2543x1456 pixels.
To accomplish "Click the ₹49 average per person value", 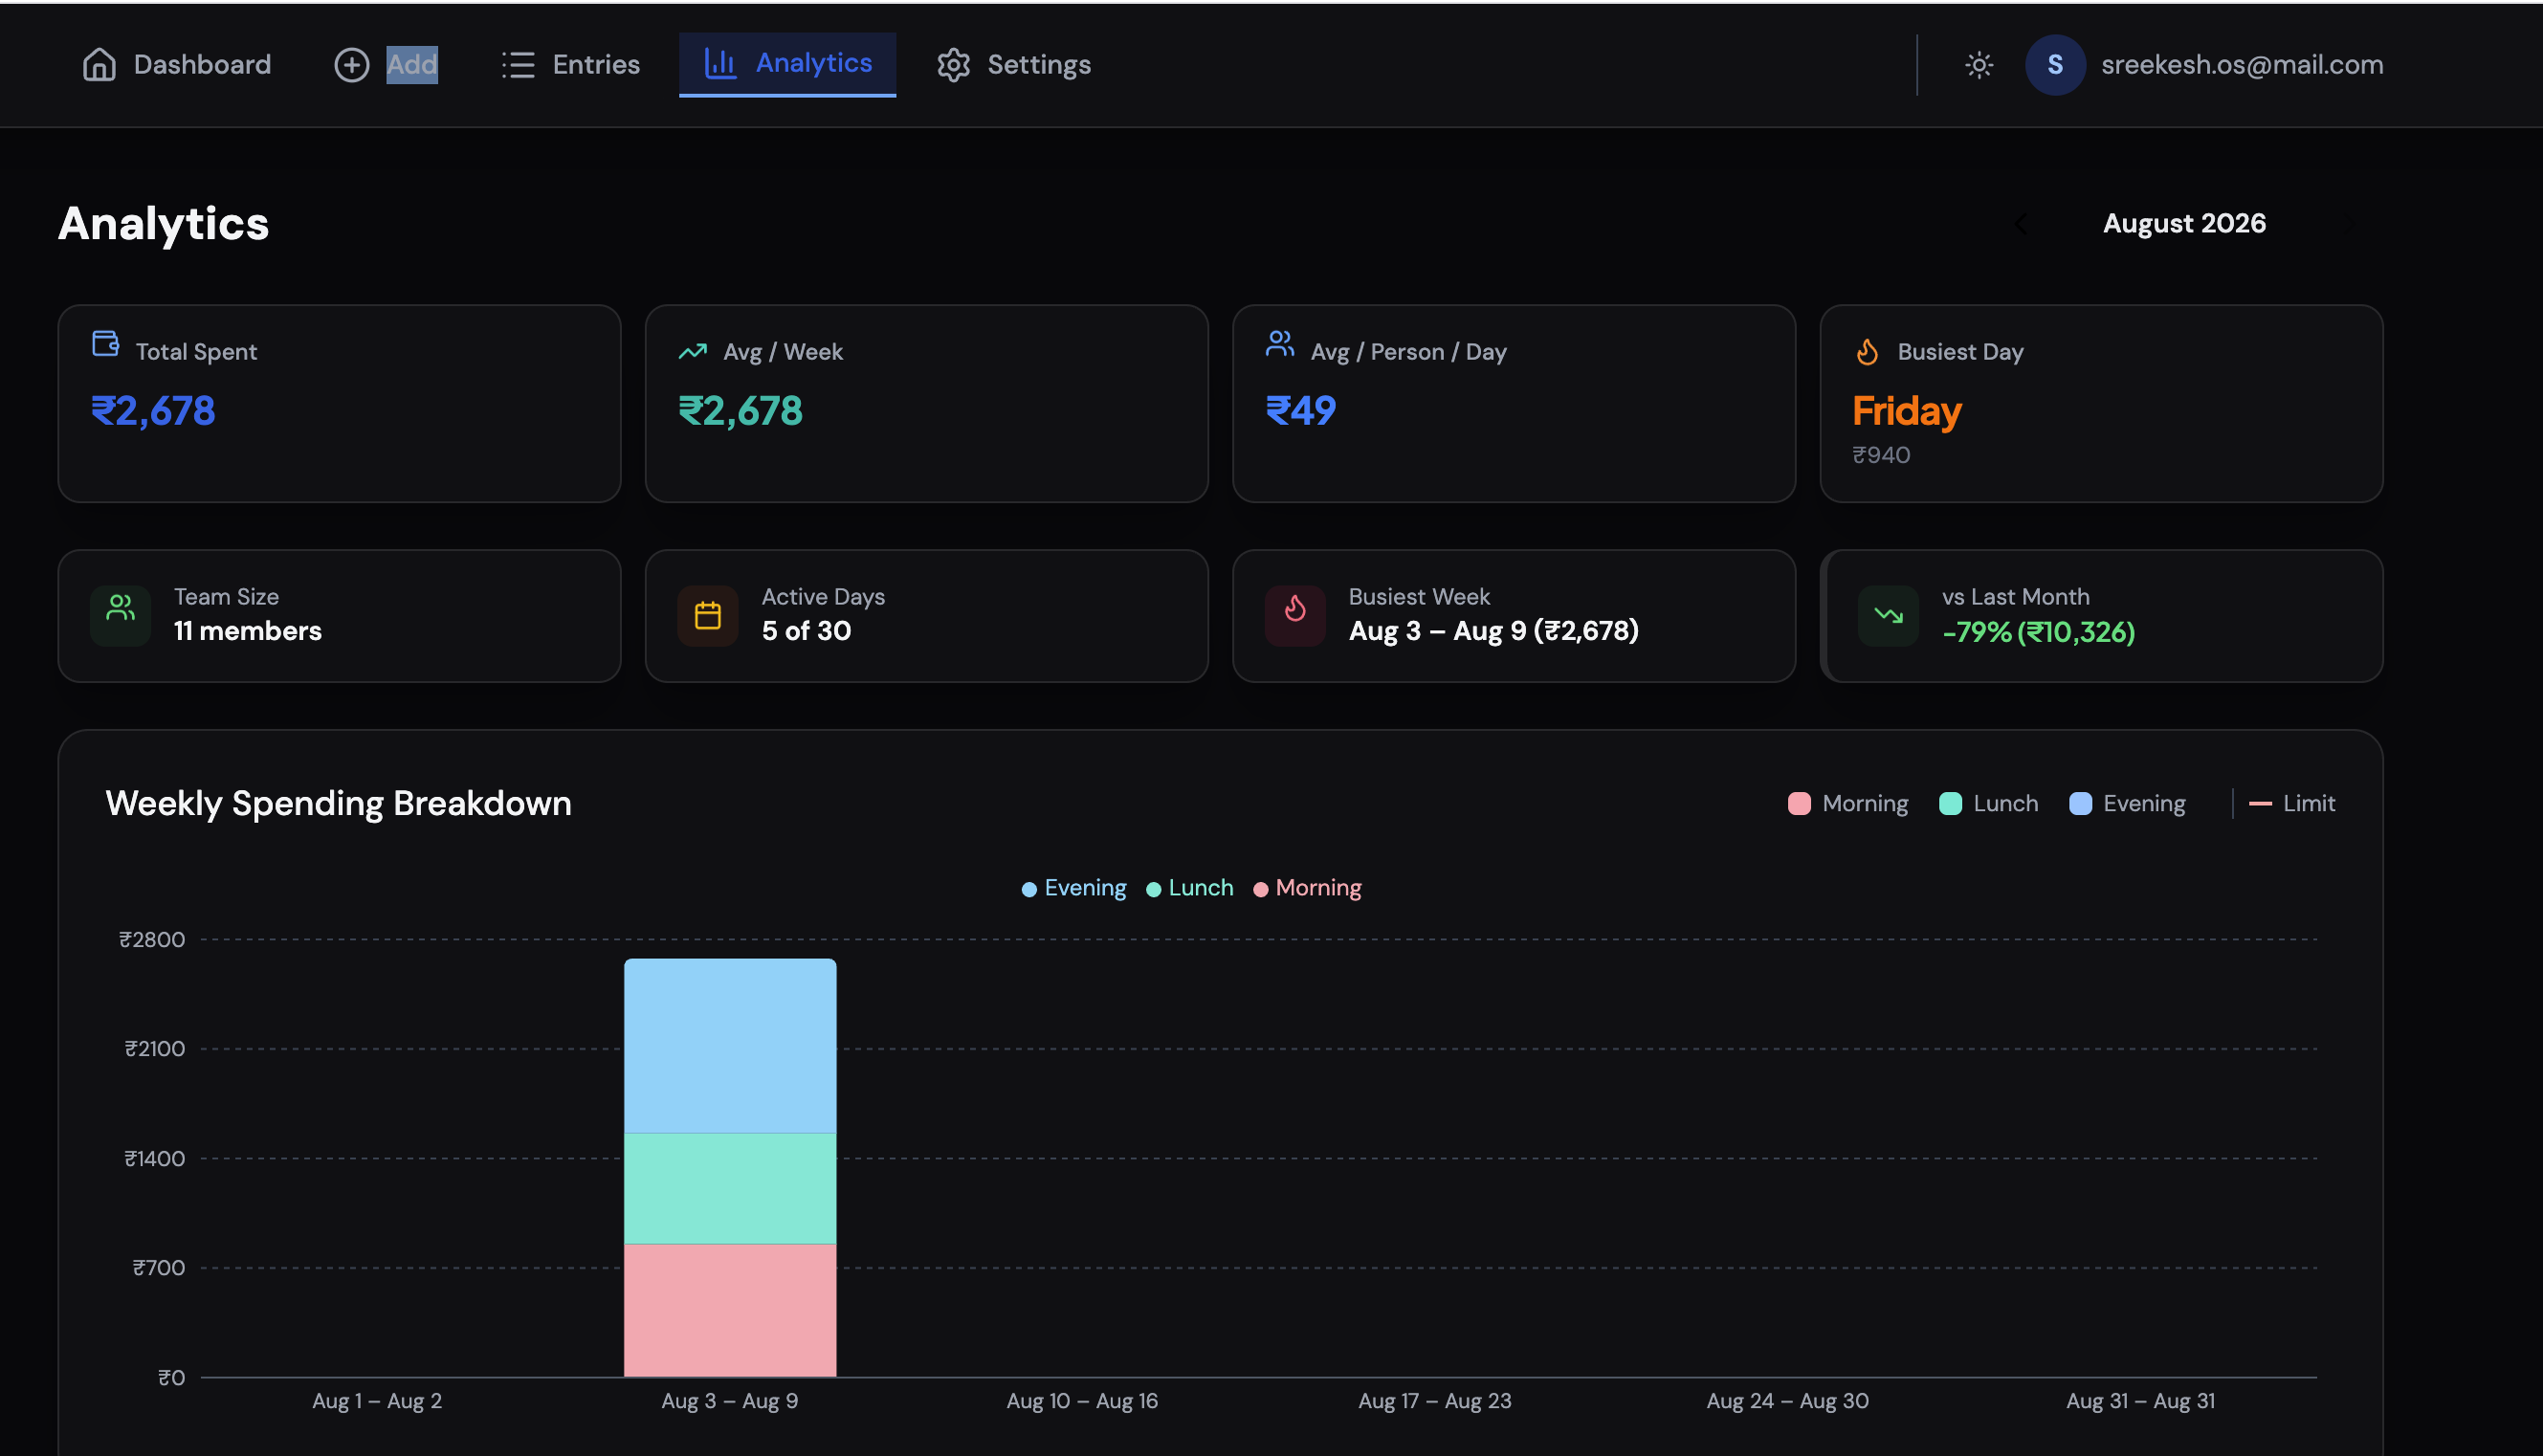I will [1300, 411].
